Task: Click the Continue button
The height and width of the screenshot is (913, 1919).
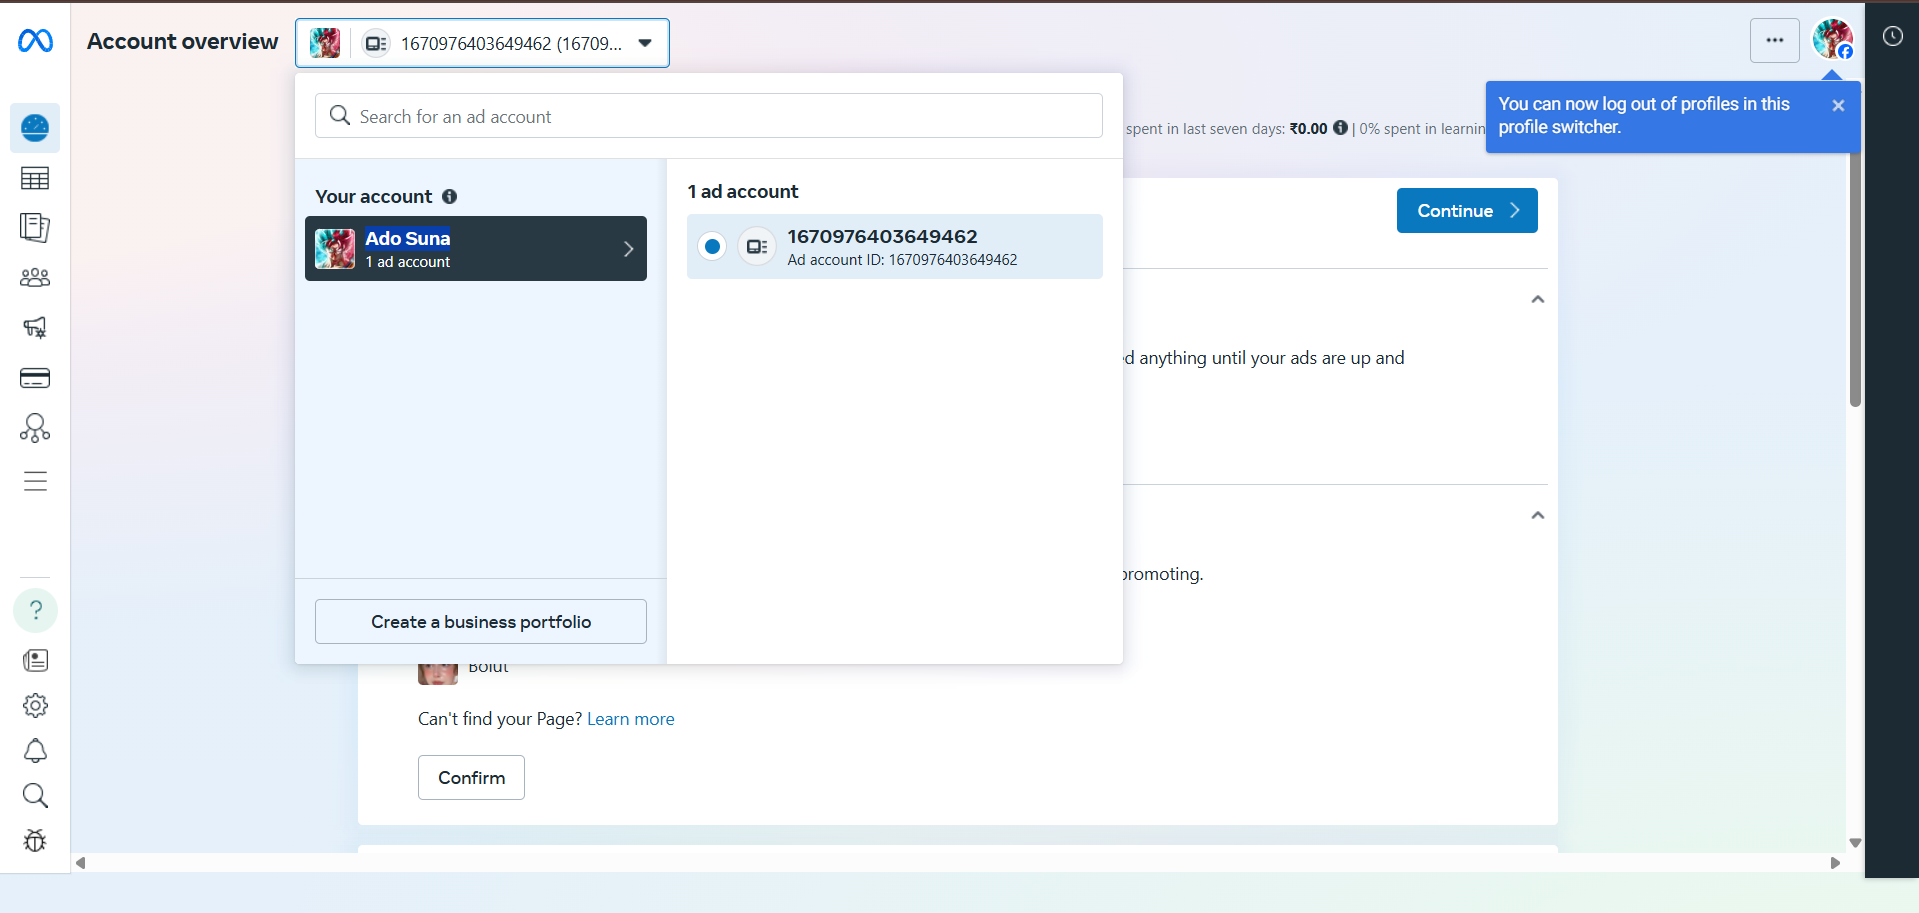Action: [x=1467, y=211]
